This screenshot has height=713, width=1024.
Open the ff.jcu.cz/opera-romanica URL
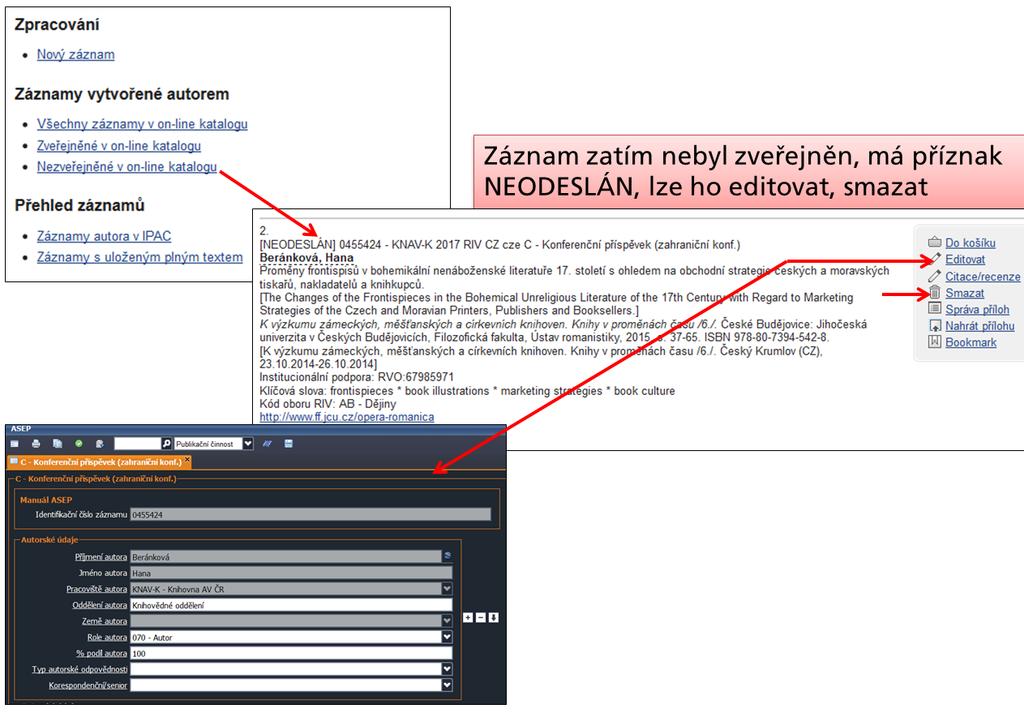[347, 417]
